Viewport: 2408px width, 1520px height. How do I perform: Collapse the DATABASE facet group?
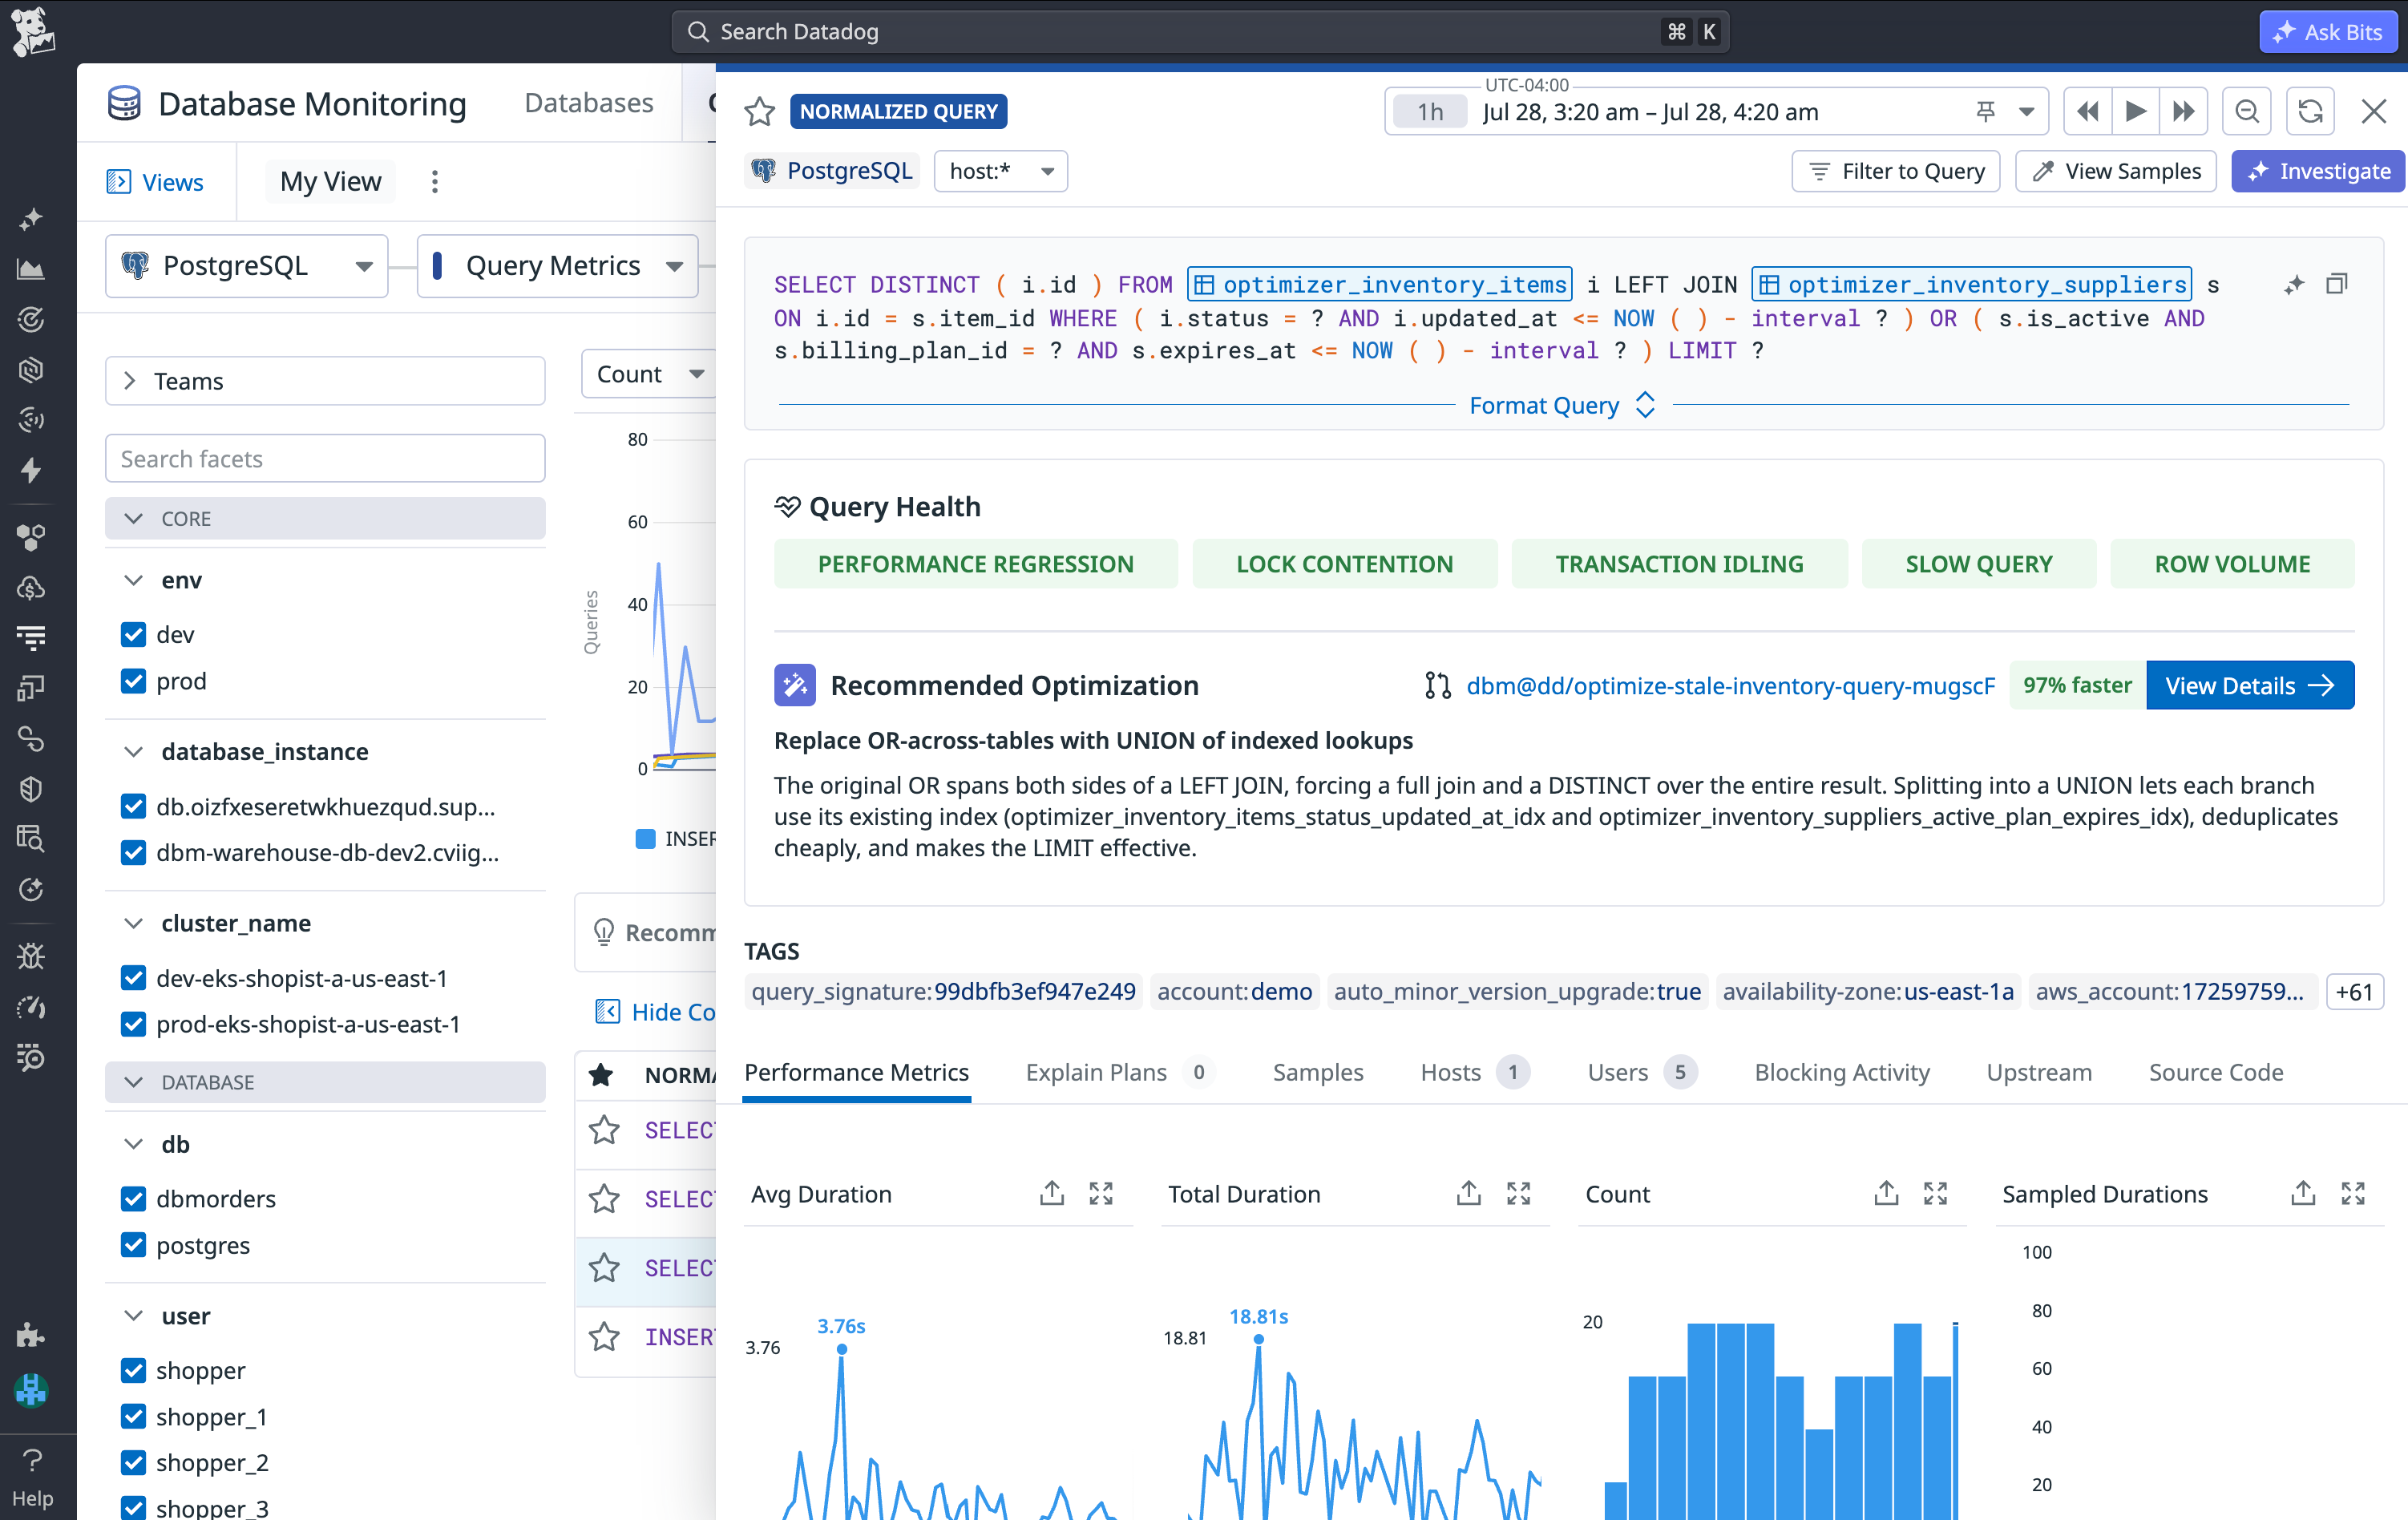click(325, 1082)
